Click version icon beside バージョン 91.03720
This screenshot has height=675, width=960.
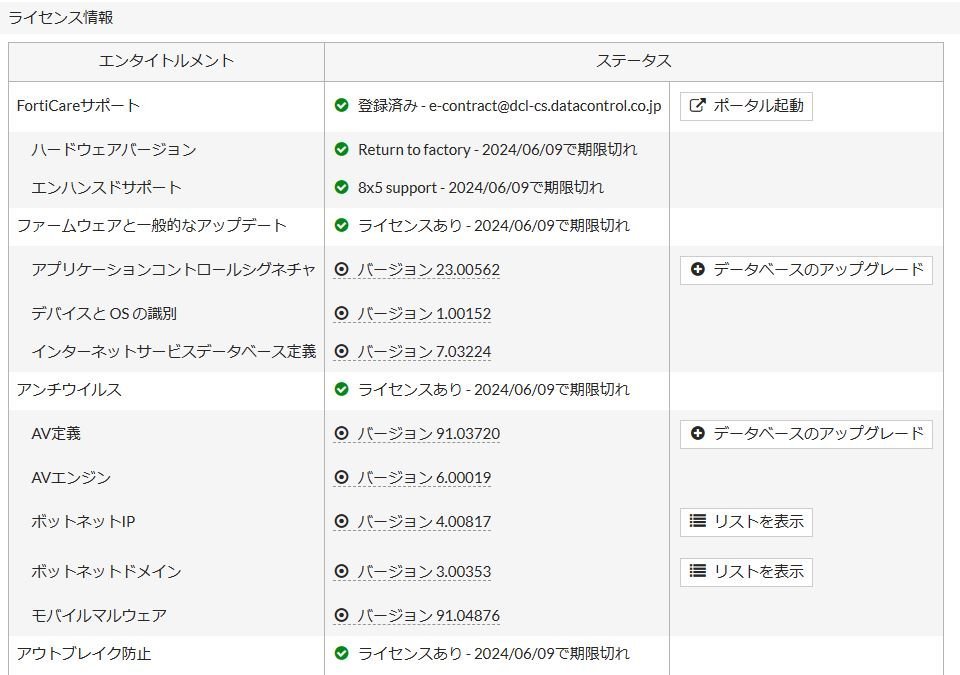(x=341, y=433)
